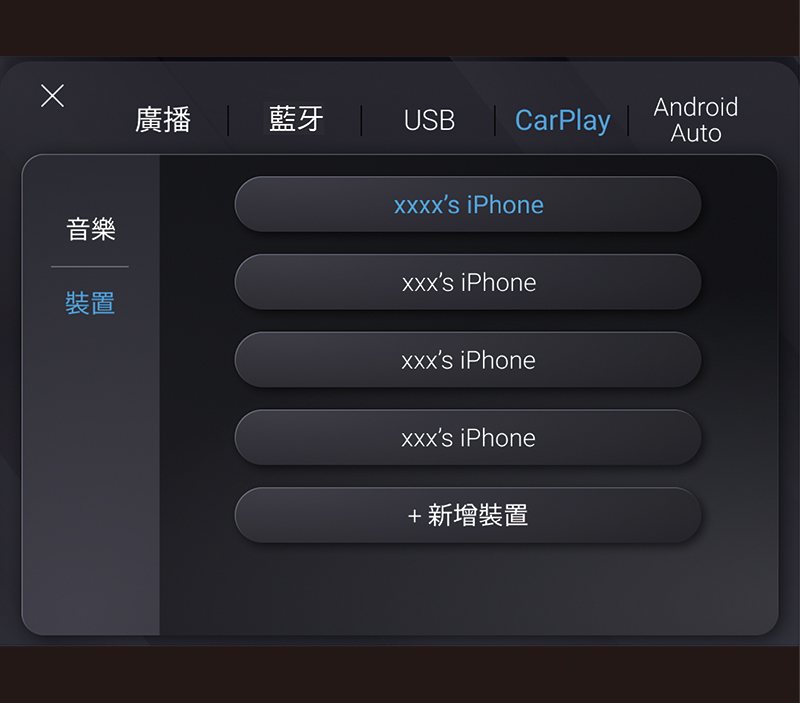The height and width of the screenshot is (703, 800).
Task: Tap the tab between 廣播 and USB
Action: click(x=296, y=119)
